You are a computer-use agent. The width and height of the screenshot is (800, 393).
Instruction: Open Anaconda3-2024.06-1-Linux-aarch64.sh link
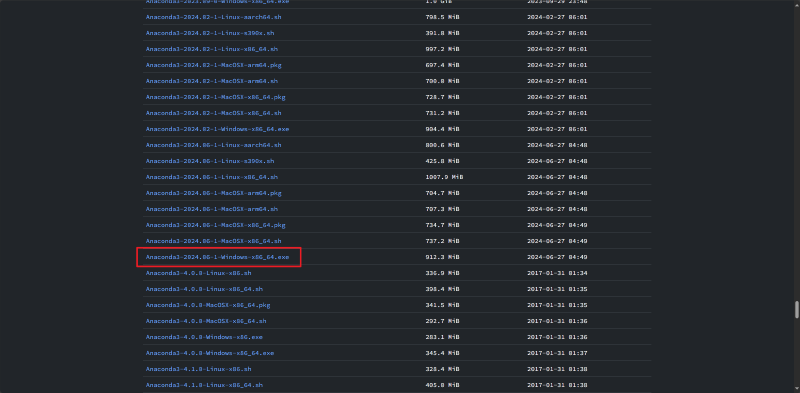(x=213, y=145)
